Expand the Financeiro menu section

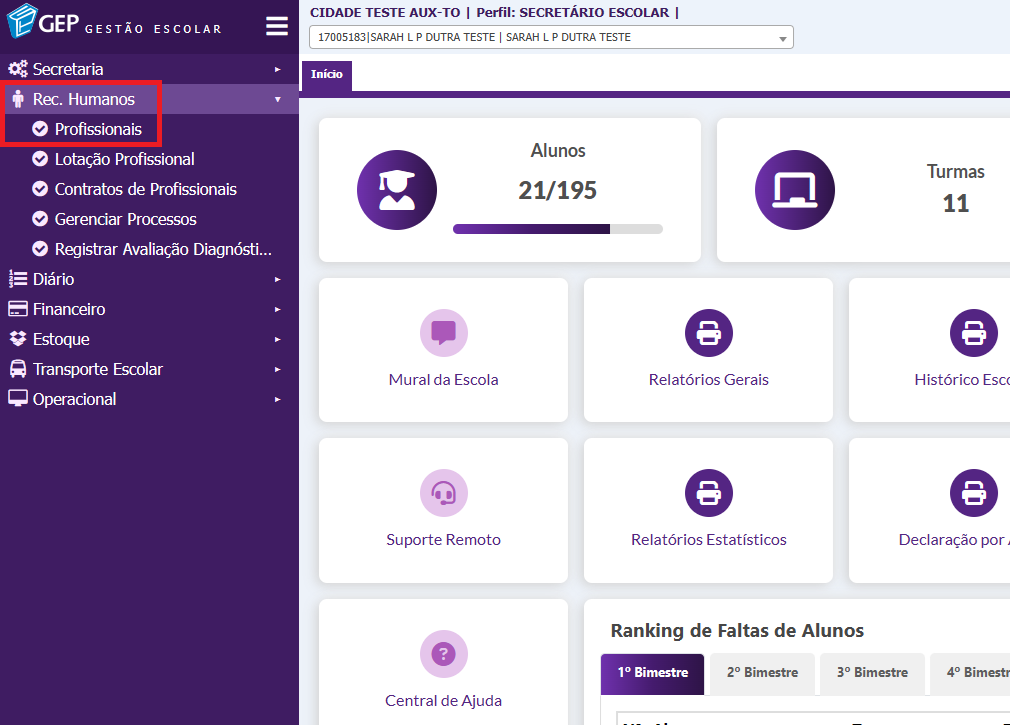pos(69,309)
